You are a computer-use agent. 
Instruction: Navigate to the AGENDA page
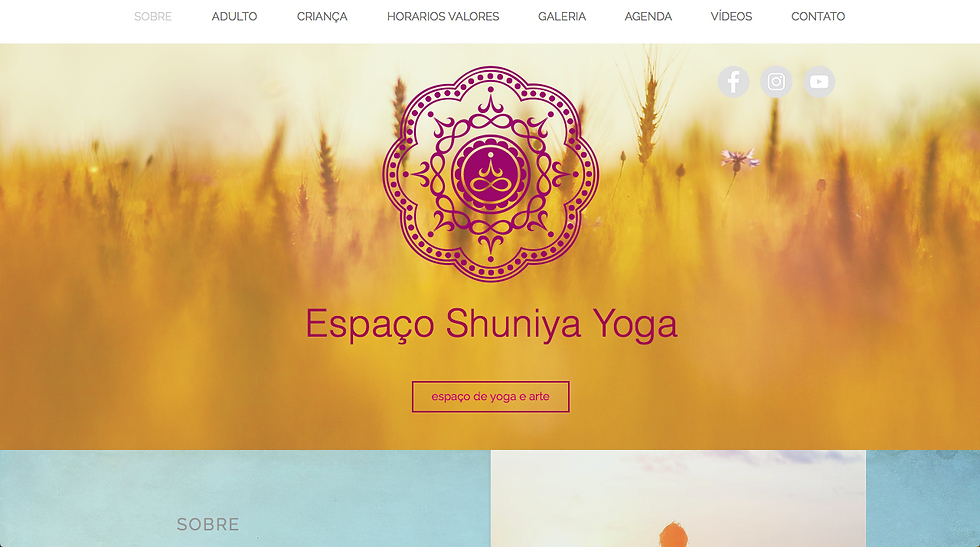648,16
